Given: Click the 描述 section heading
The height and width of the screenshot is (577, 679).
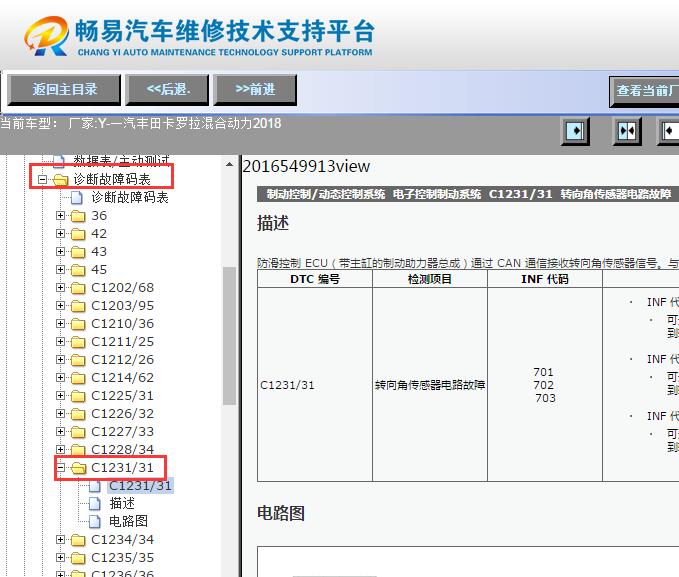Looking at the screenshot, I should 273,224.
